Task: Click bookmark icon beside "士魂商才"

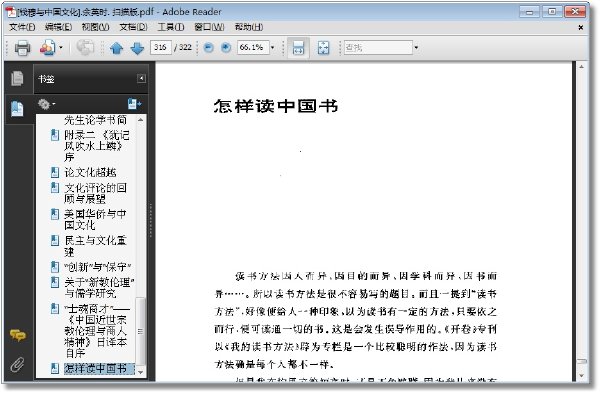Action: click(x=55, y=308)
